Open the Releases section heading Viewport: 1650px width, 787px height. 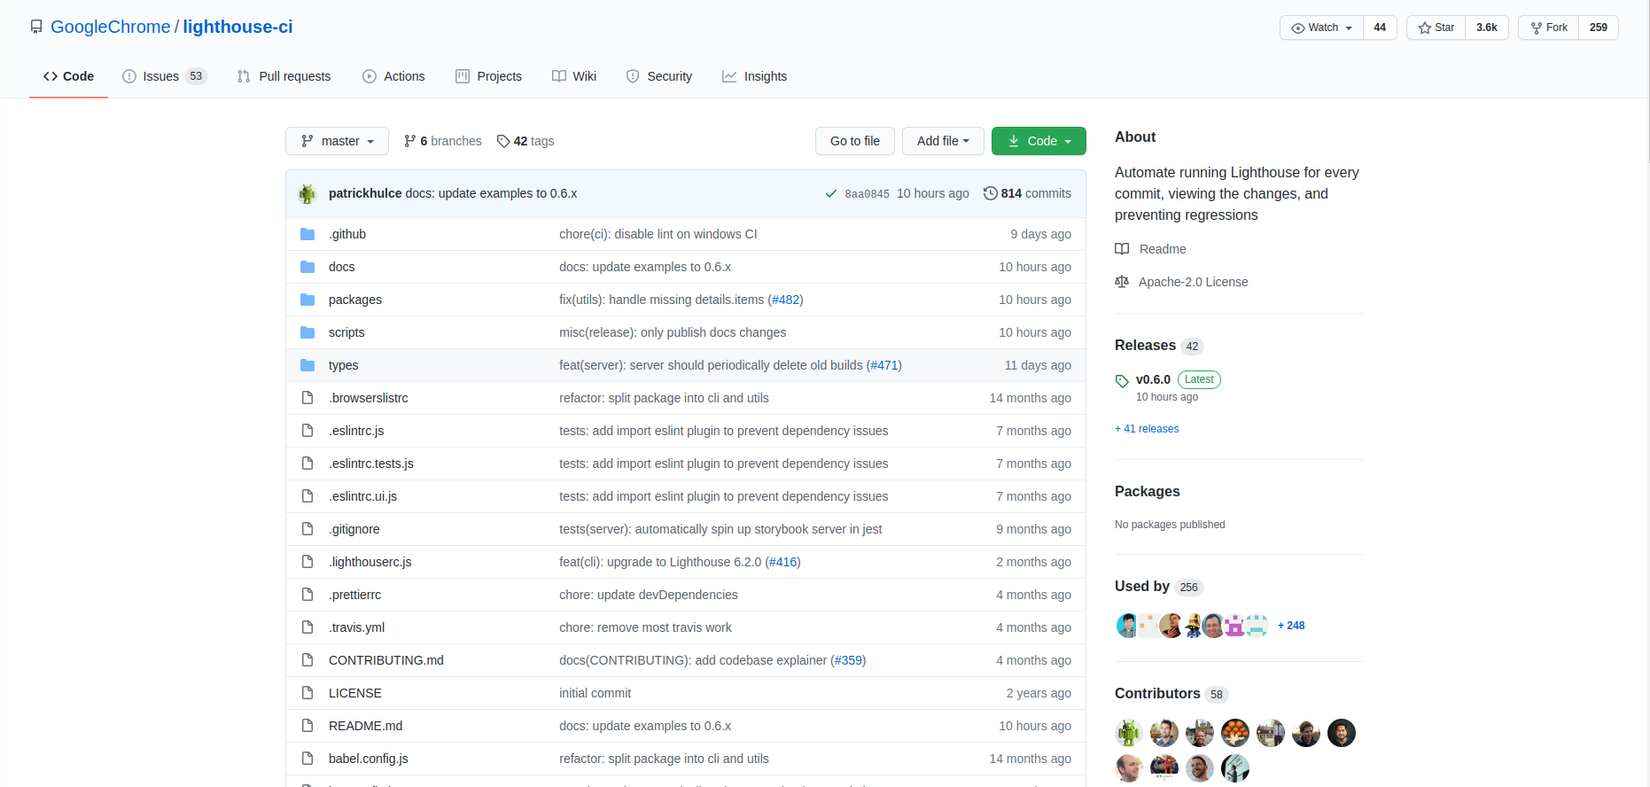(1146, 345)
